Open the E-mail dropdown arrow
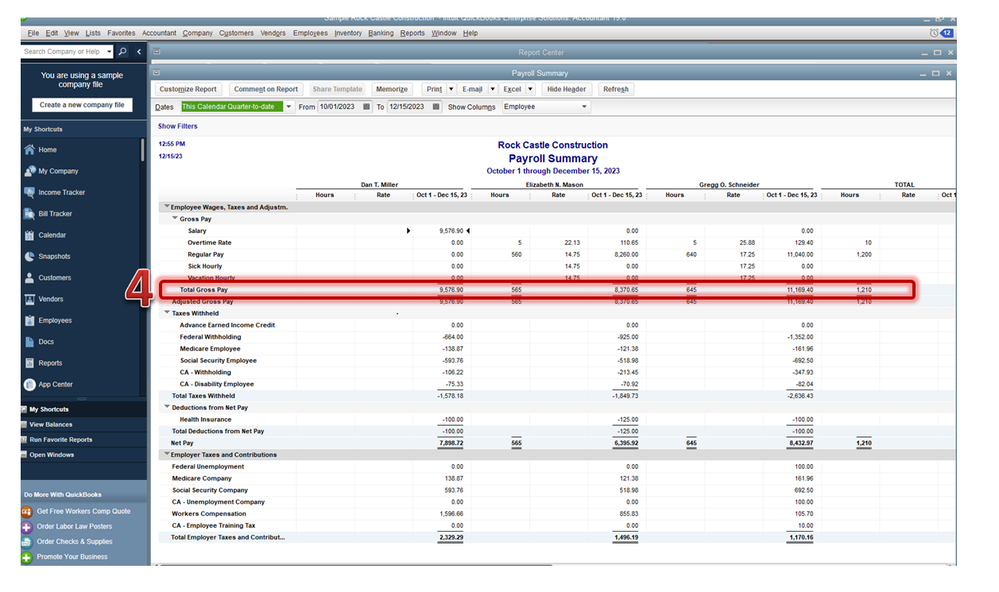 pyautogui.click(x=492, y=89)
